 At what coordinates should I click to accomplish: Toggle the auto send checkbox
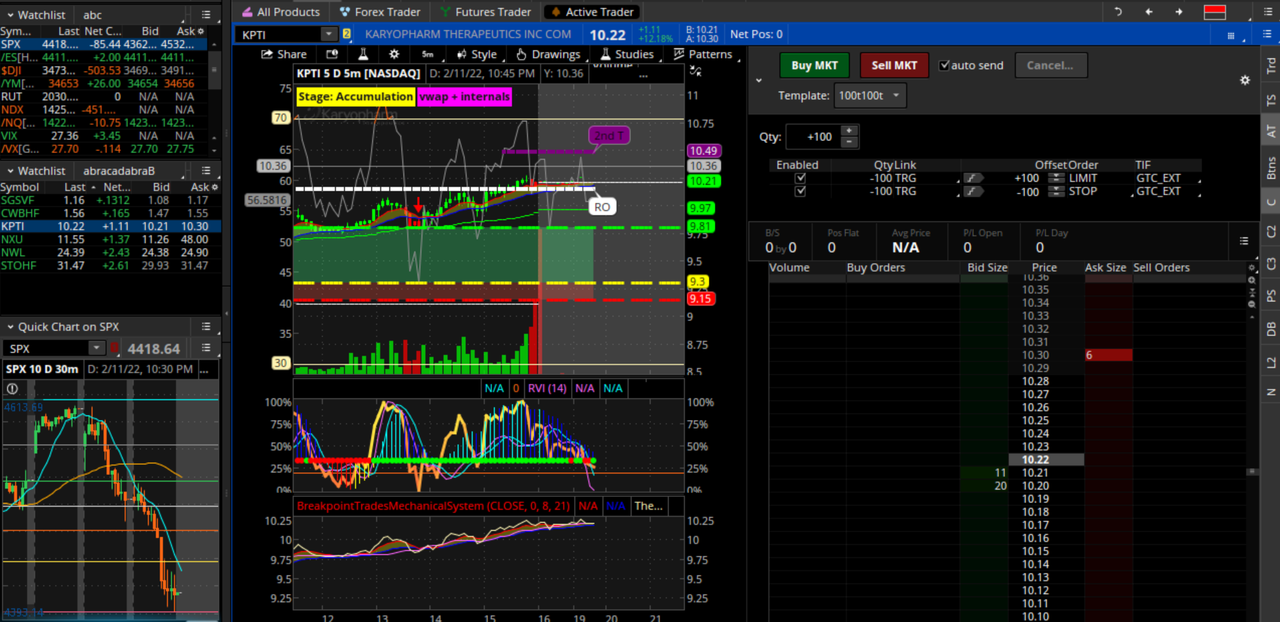tap(944, 65)
